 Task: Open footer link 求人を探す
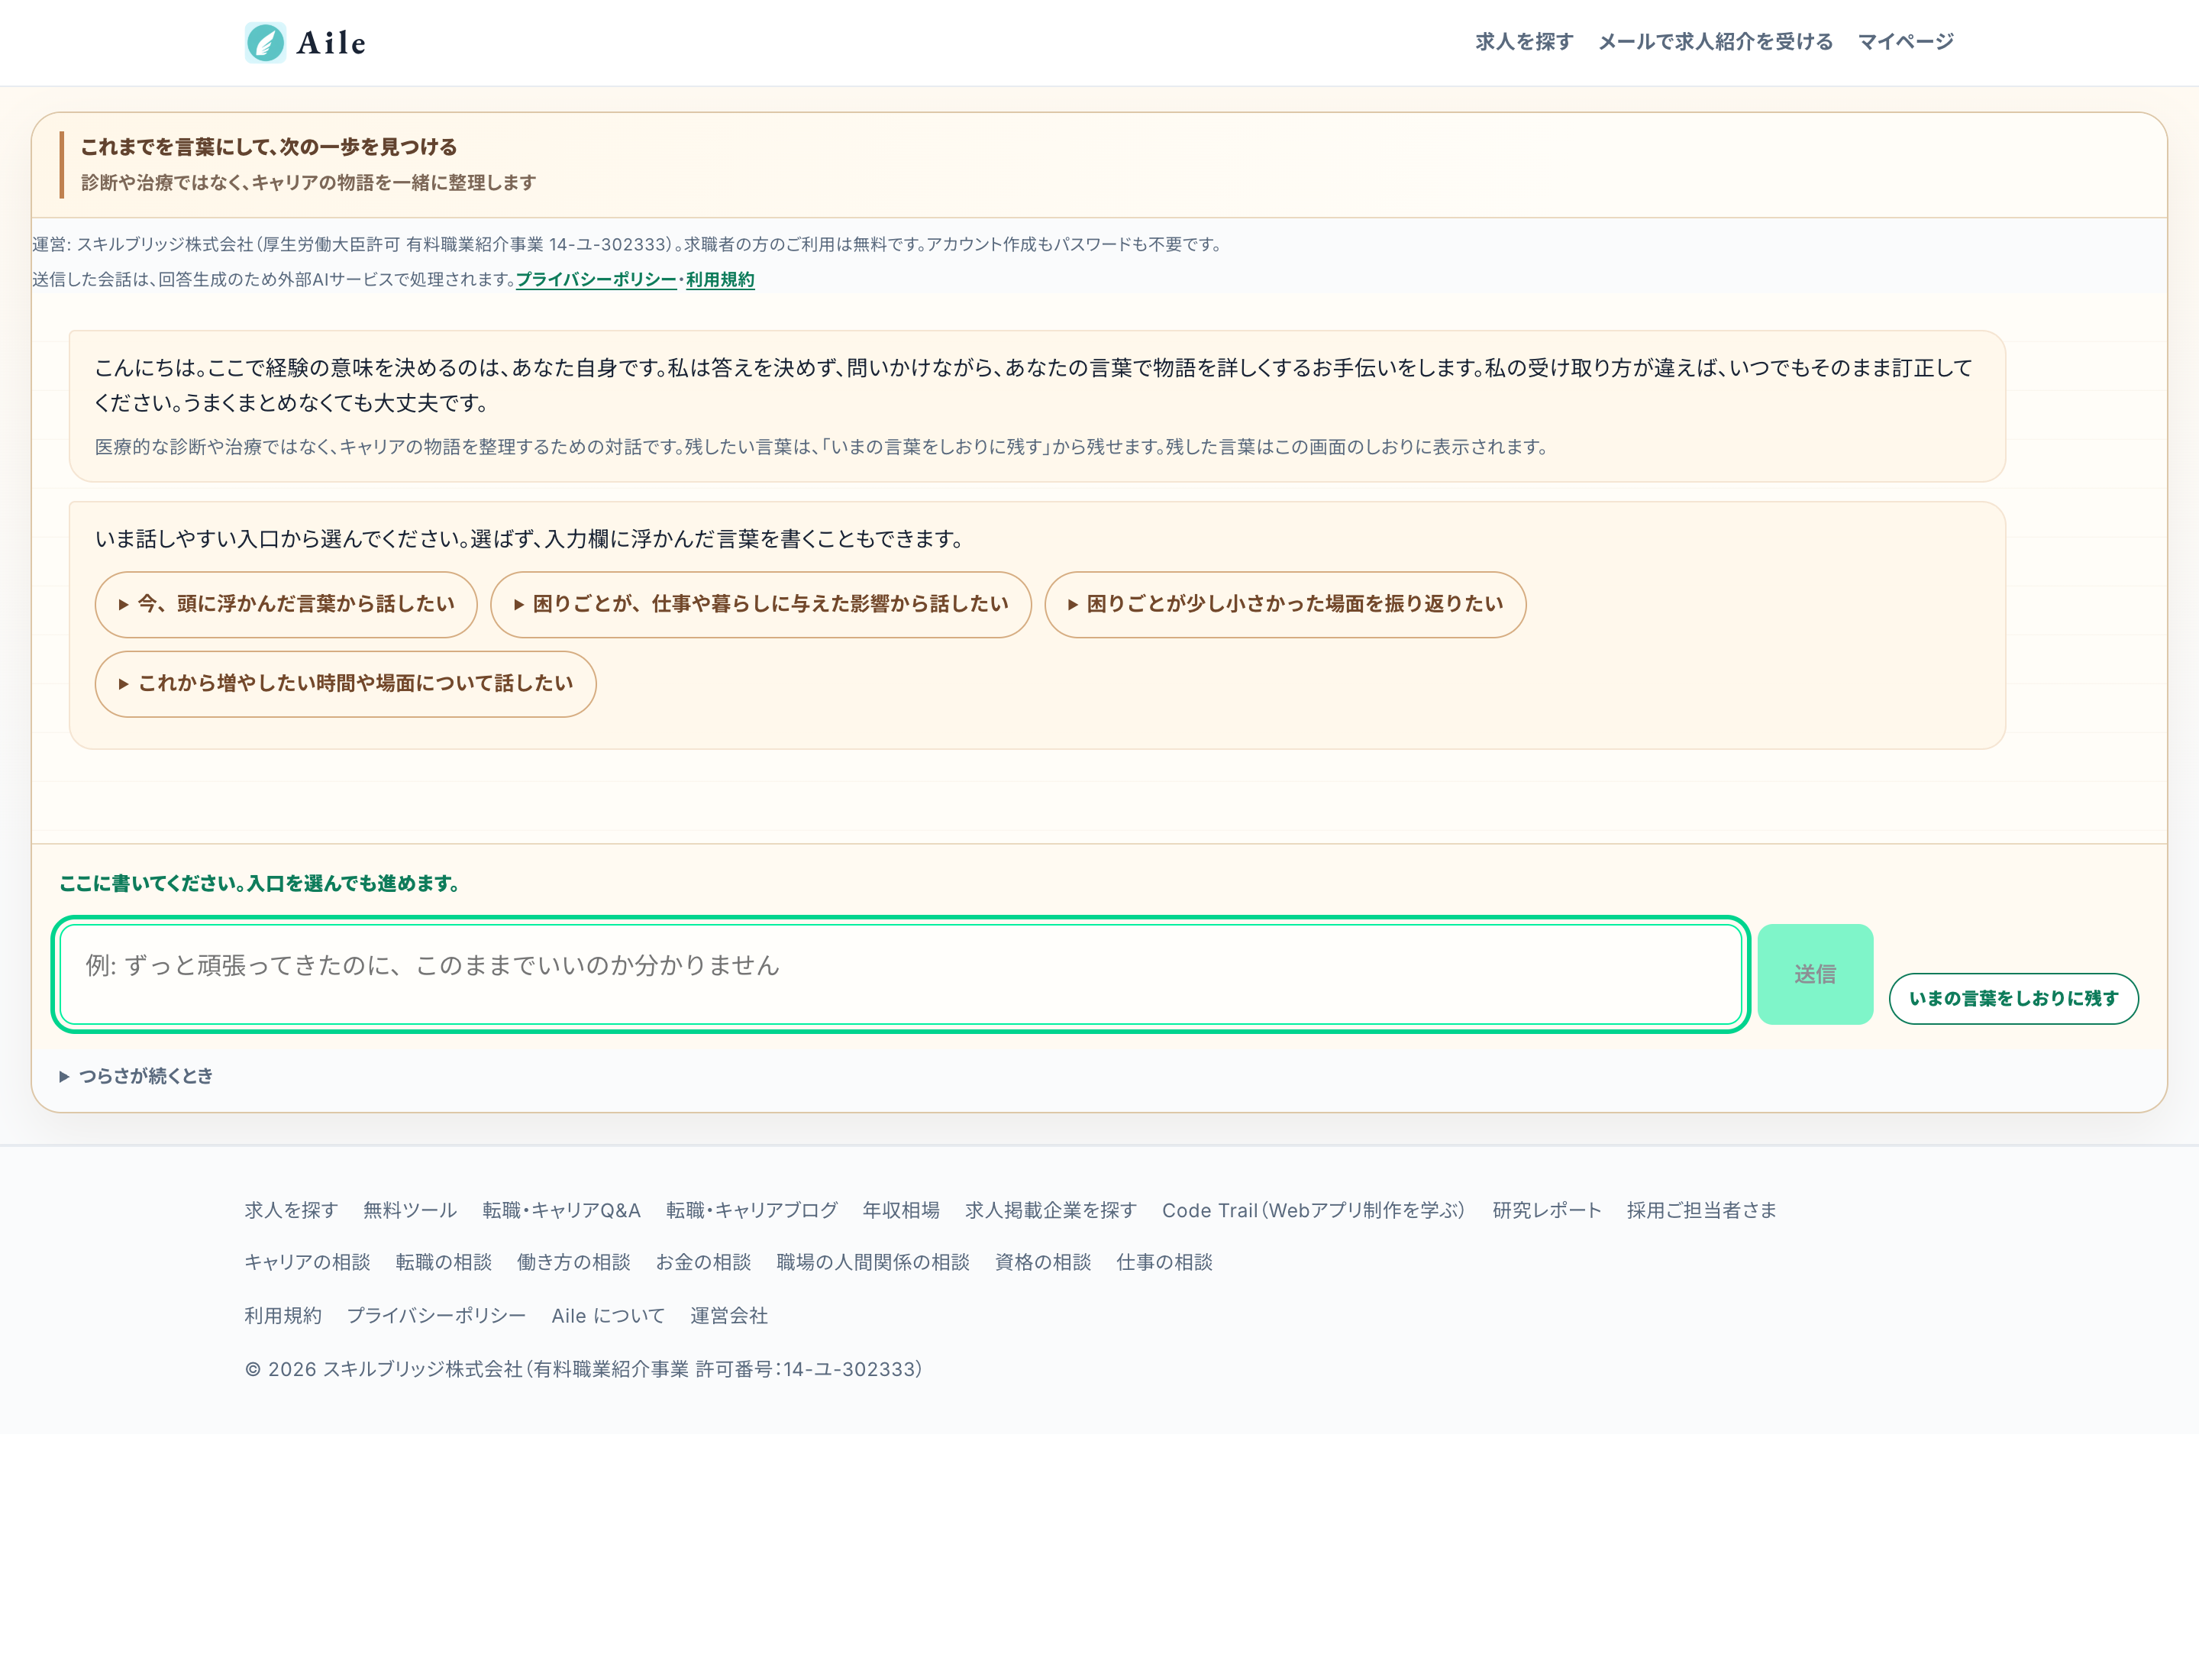pyautogui.click(x=291, y=1210)
